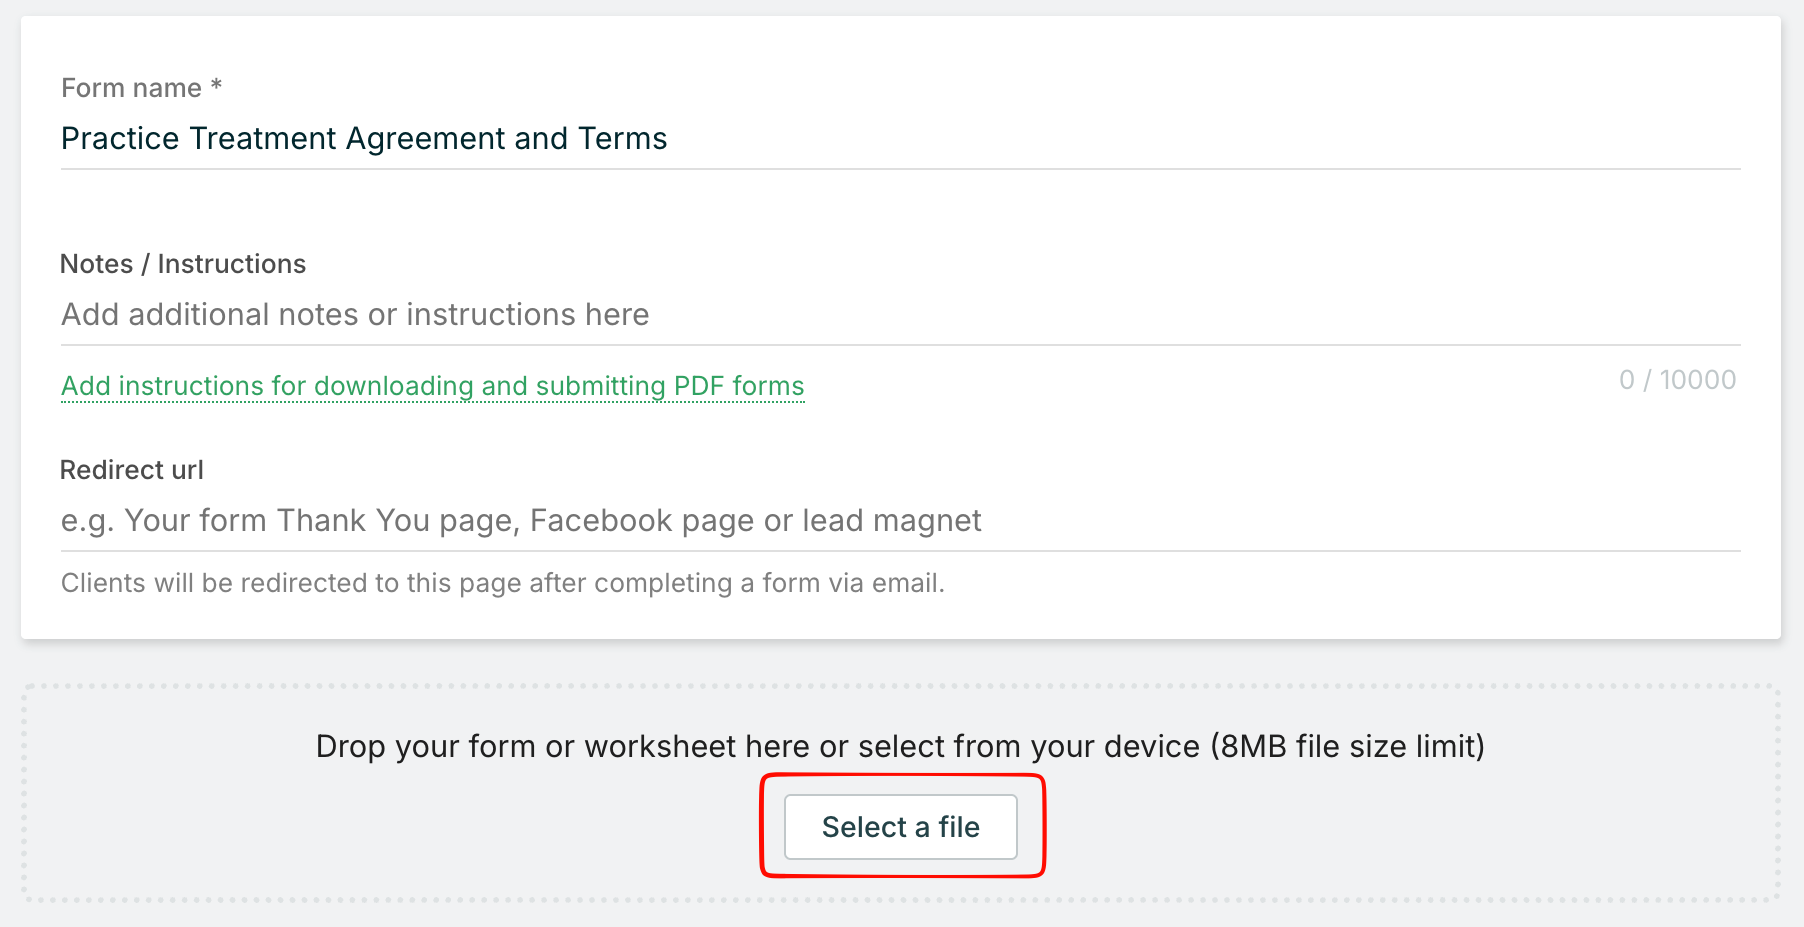Click the "Redirect url" label
Viewport: 1804px width, 927px height.
[132, 470]
